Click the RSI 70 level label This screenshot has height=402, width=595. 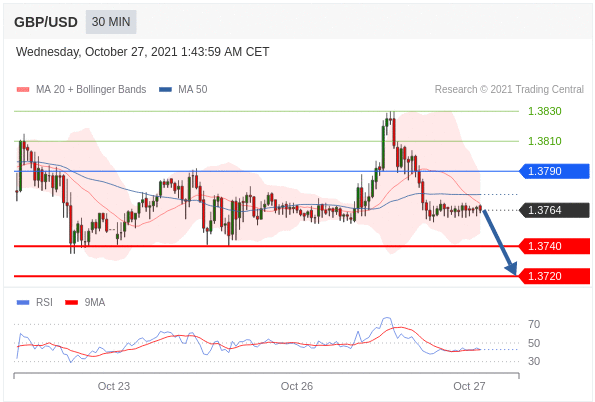(x=534, y=324)
